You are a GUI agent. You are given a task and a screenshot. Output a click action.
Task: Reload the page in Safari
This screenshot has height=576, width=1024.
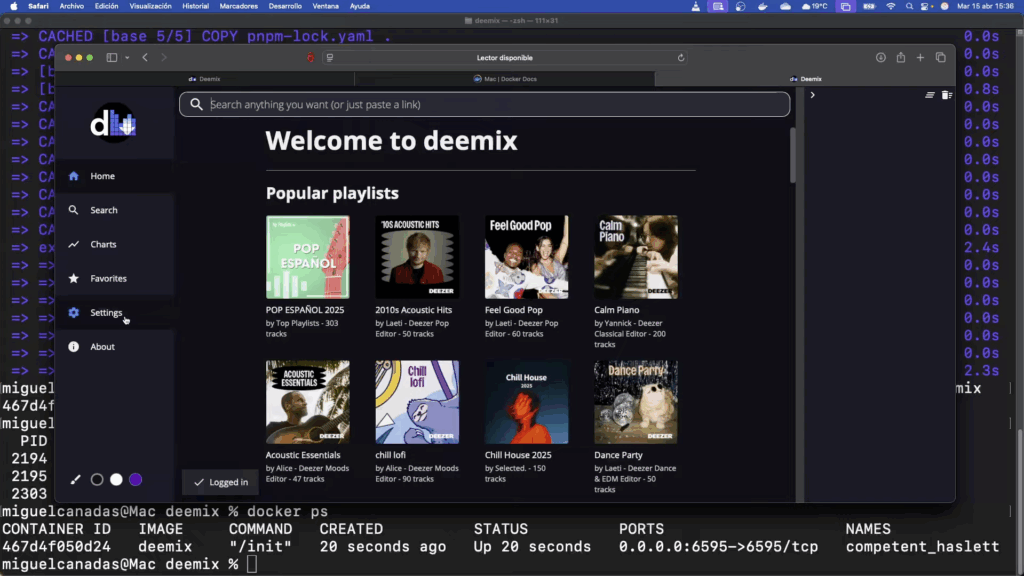pos(680,57)
